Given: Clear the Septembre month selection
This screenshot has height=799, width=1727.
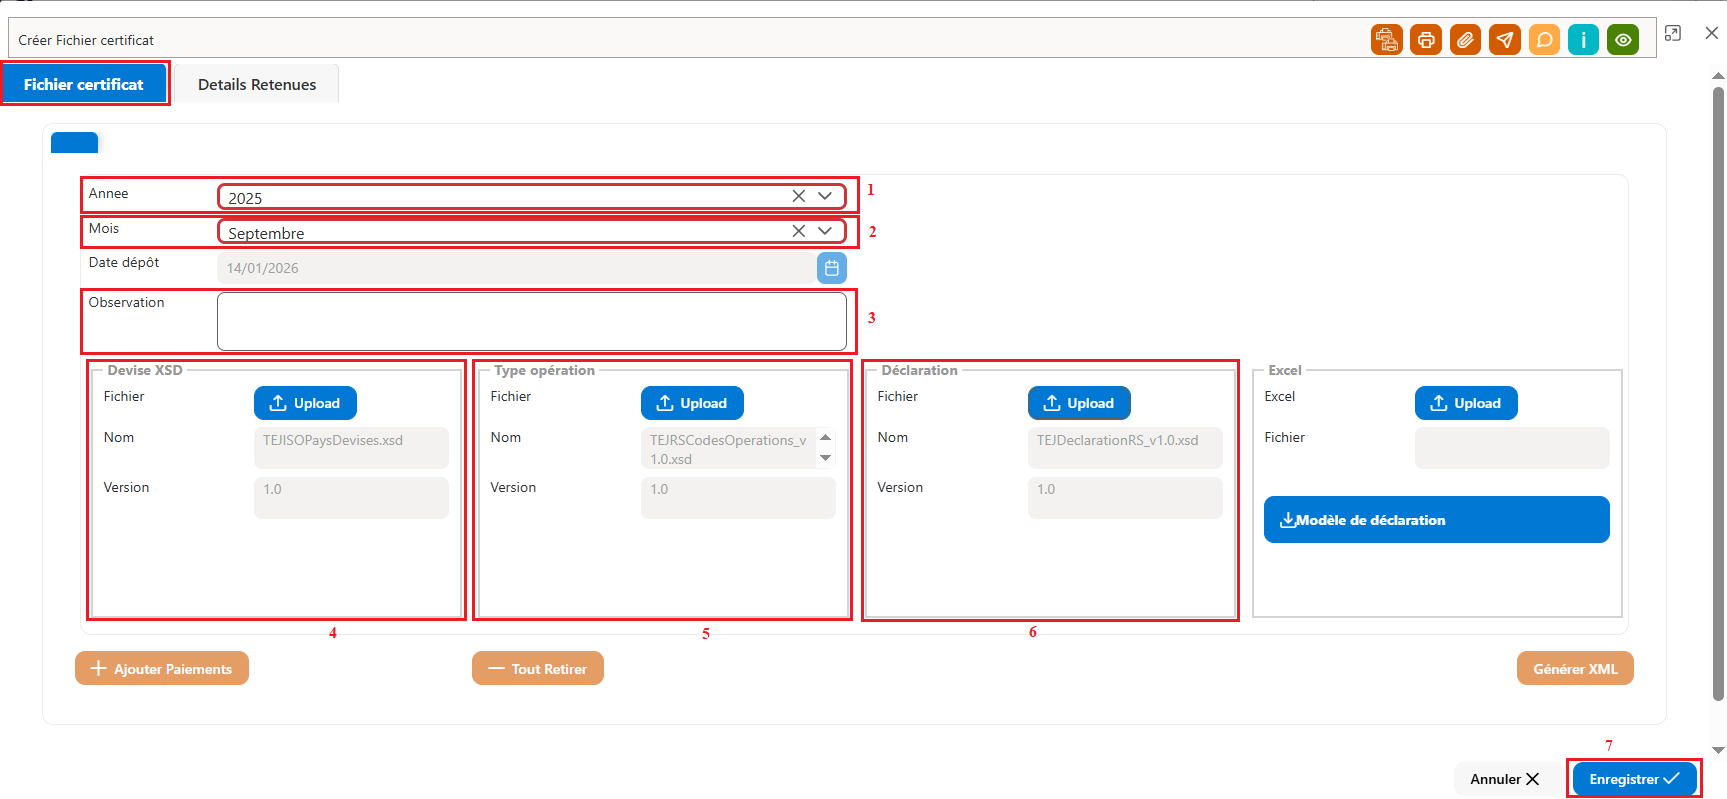Looking at the screenshot, I should pyautogui.click(x=798, y=231).
